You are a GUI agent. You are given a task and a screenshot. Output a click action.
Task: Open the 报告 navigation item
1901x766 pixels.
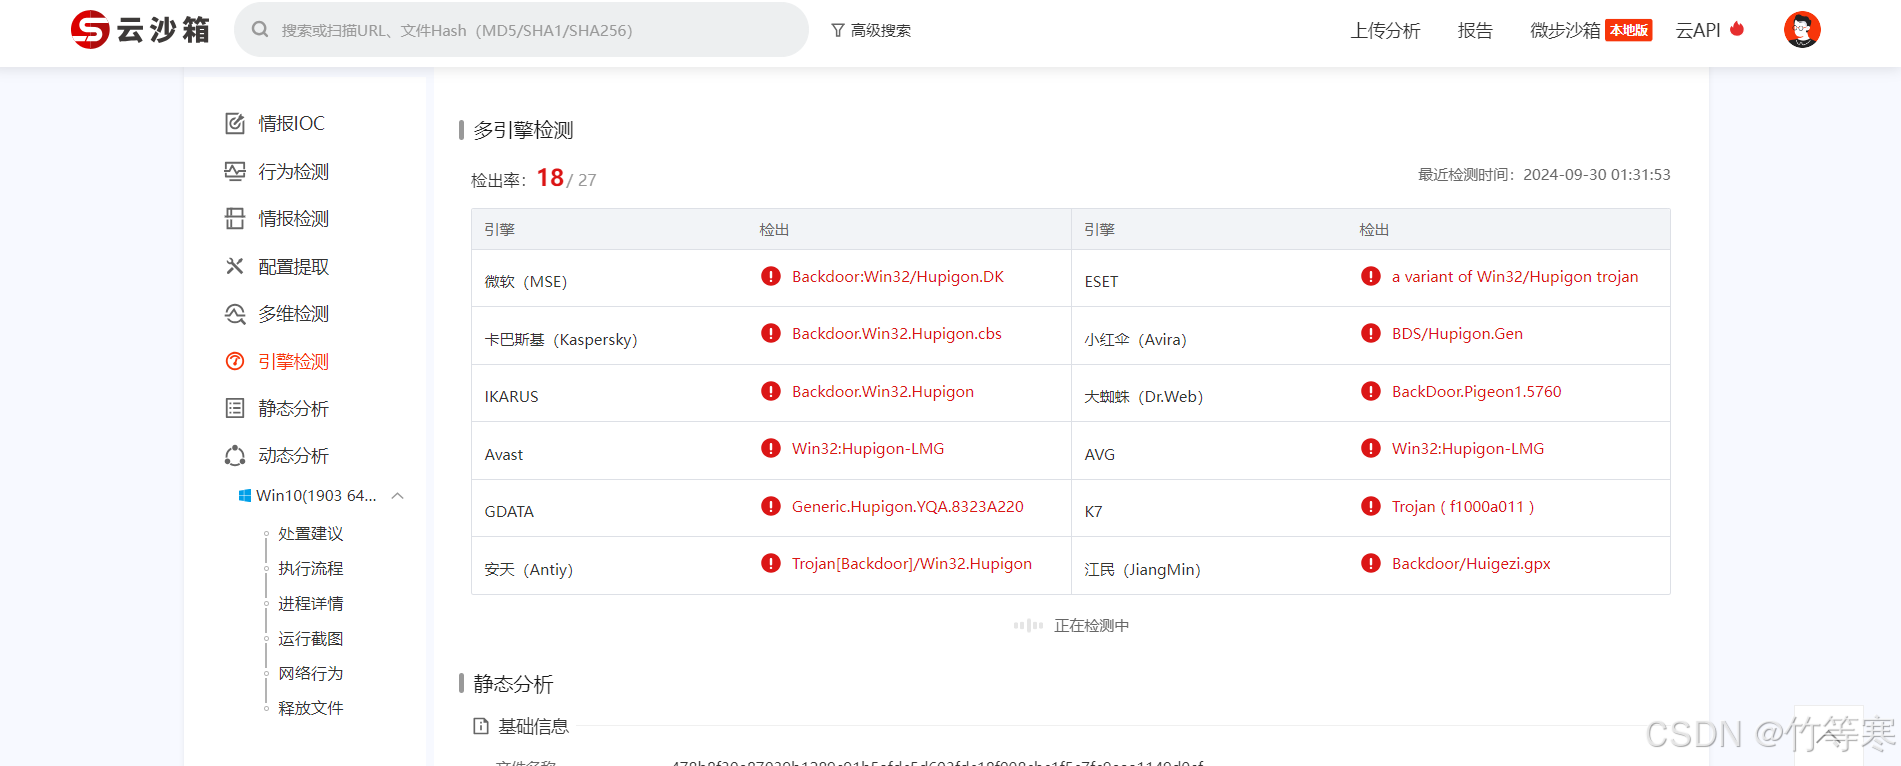coord(1475,31)
